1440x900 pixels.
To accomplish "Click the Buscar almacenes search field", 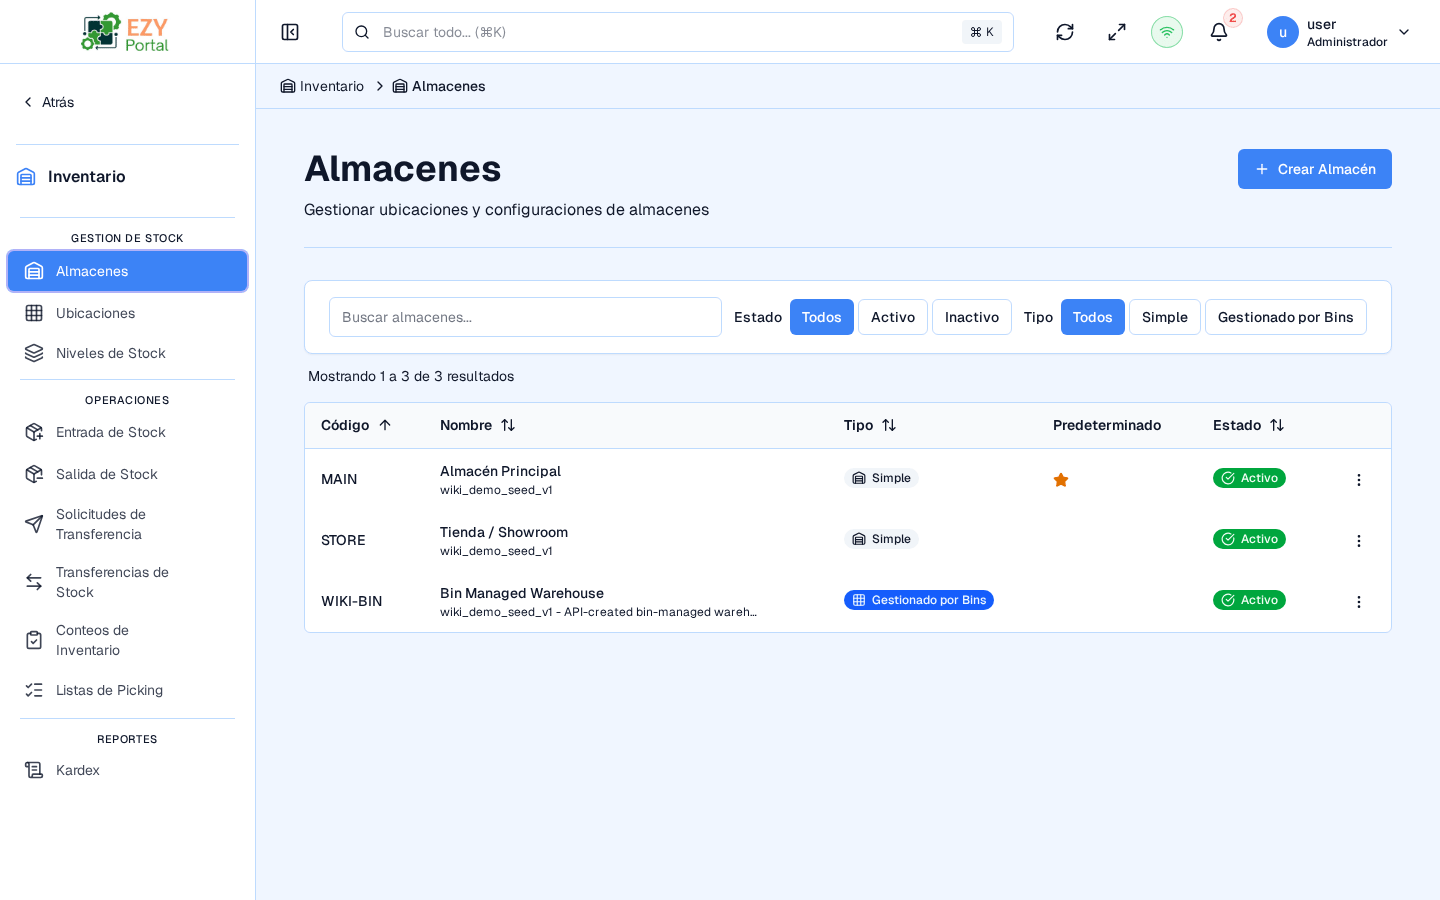I will [525, 317].
